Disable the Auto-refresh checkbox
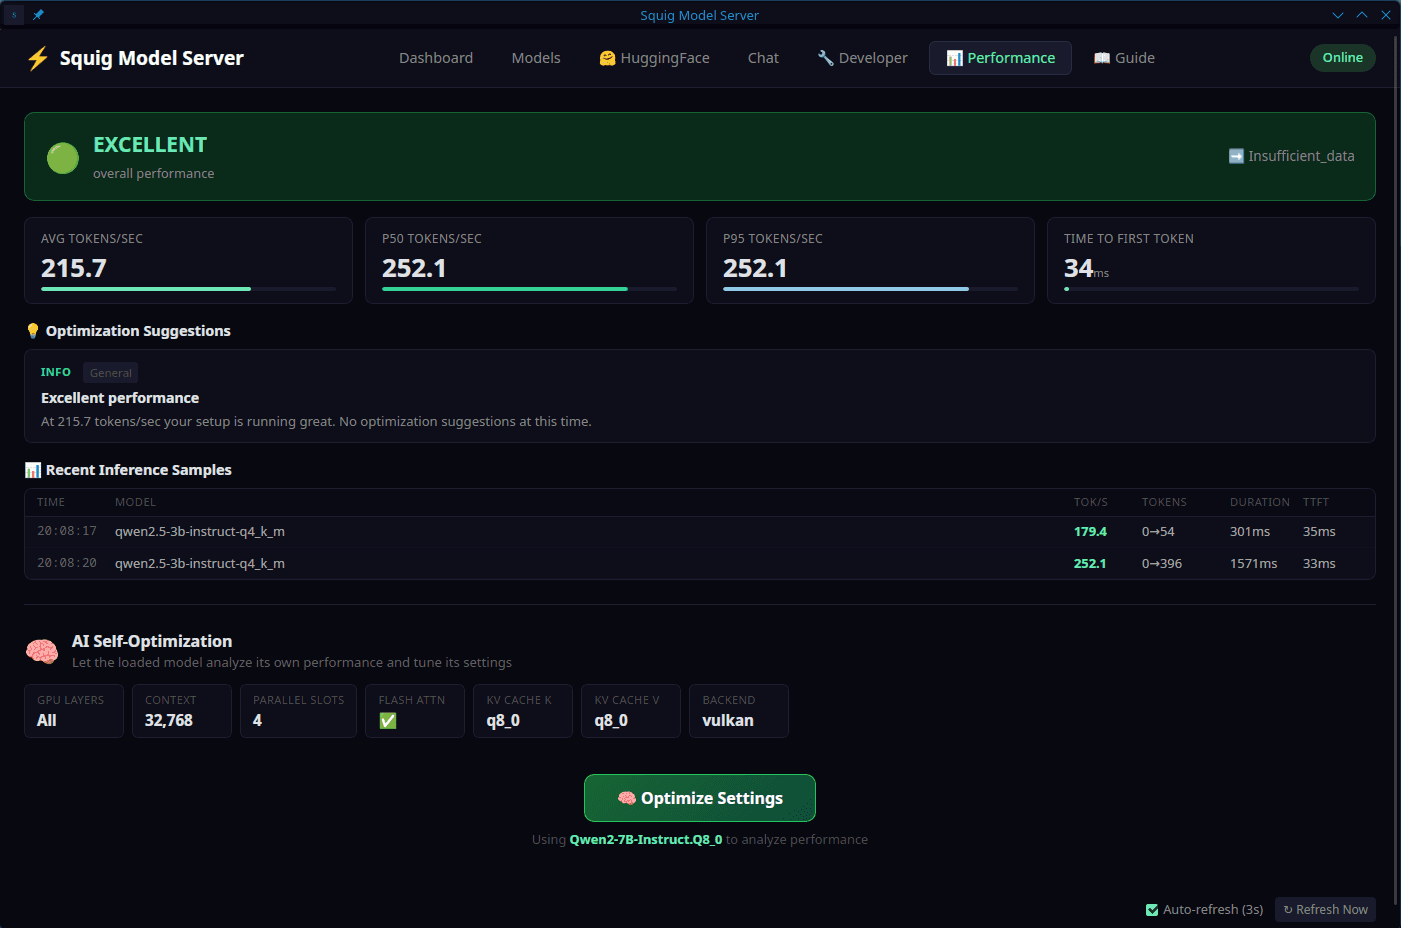This screenshot has height=928, width=1401. click(1153, 909)
